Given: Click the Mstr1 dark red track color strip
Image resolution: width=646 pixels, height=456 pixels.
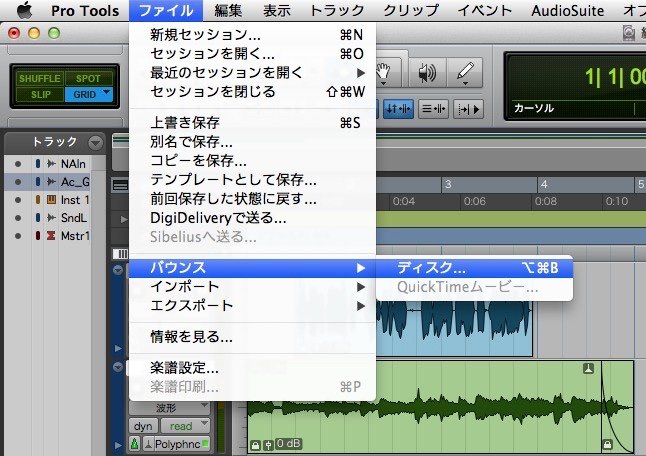Looking at the screenshot, I should coord(38,236).
